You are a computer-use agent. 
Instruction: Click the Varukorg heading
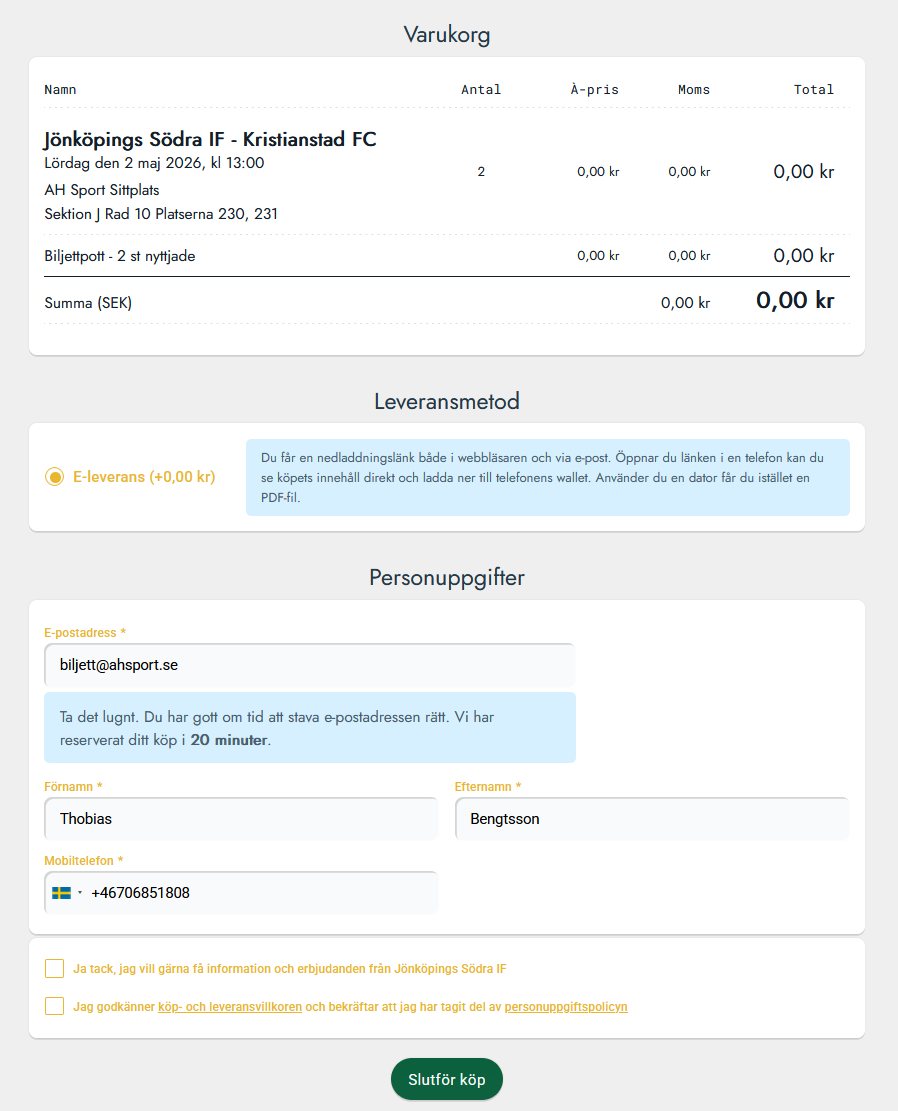[447, 35]
